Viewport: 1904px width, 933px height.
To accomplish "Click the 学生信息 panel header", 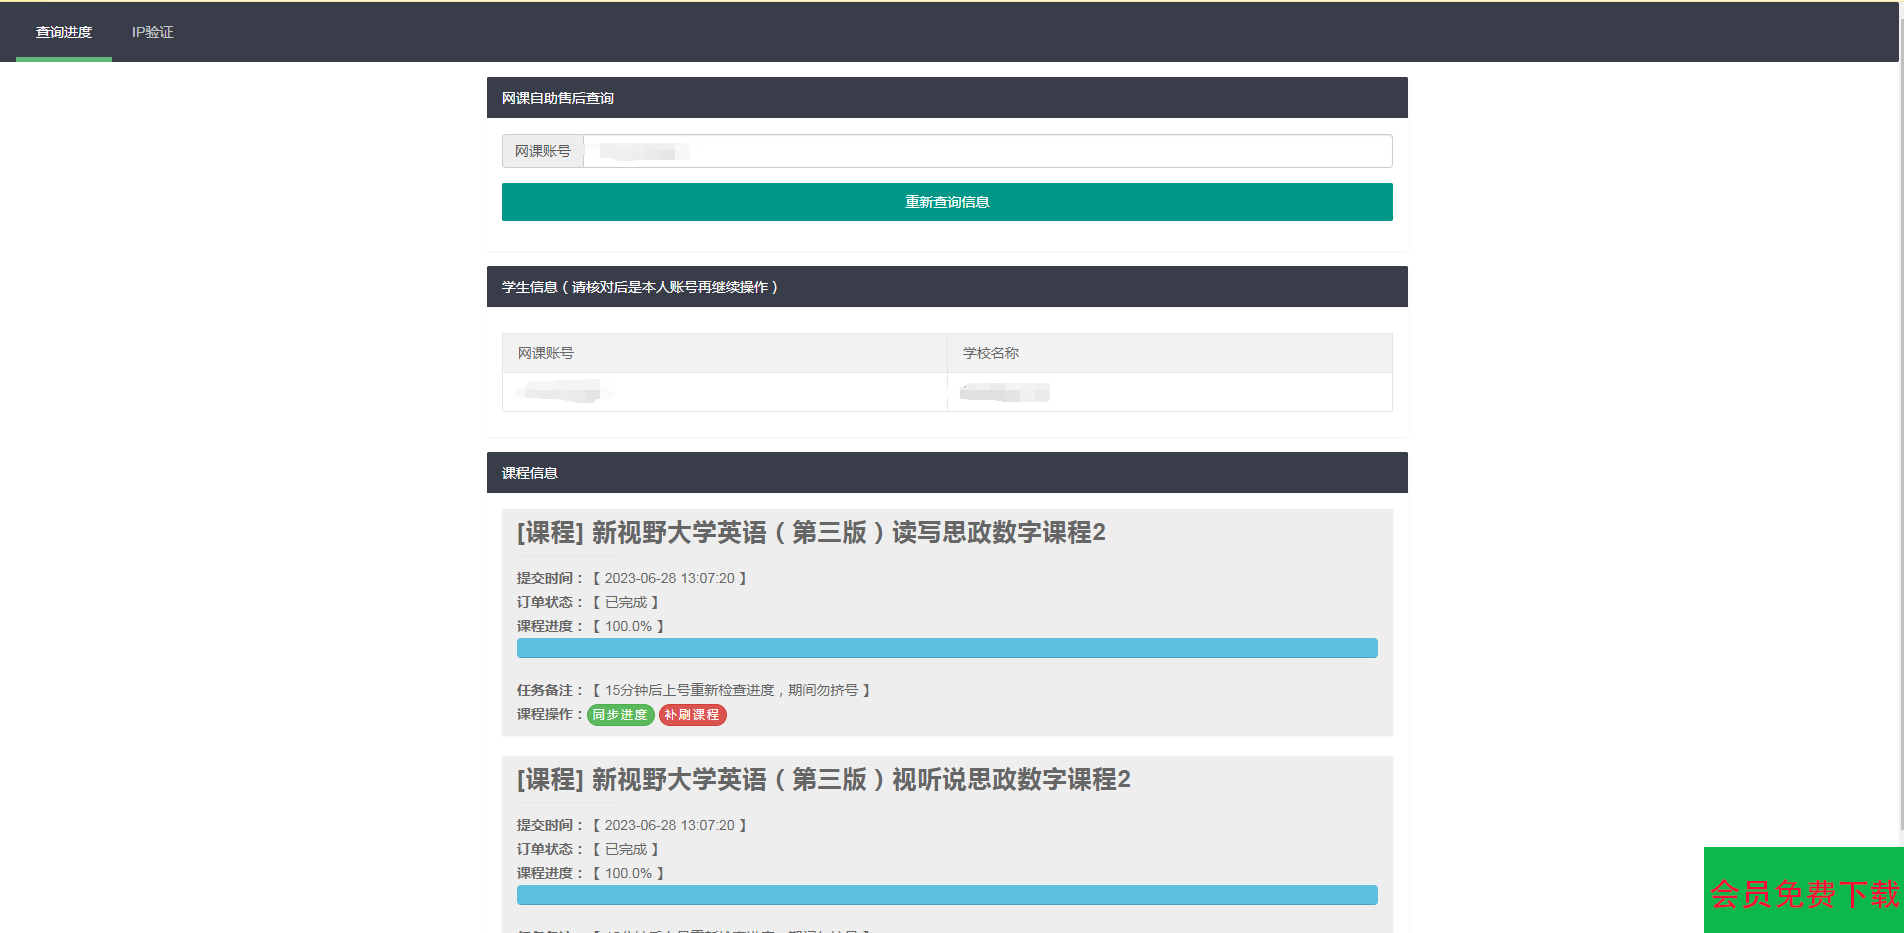I will (946, 287).
